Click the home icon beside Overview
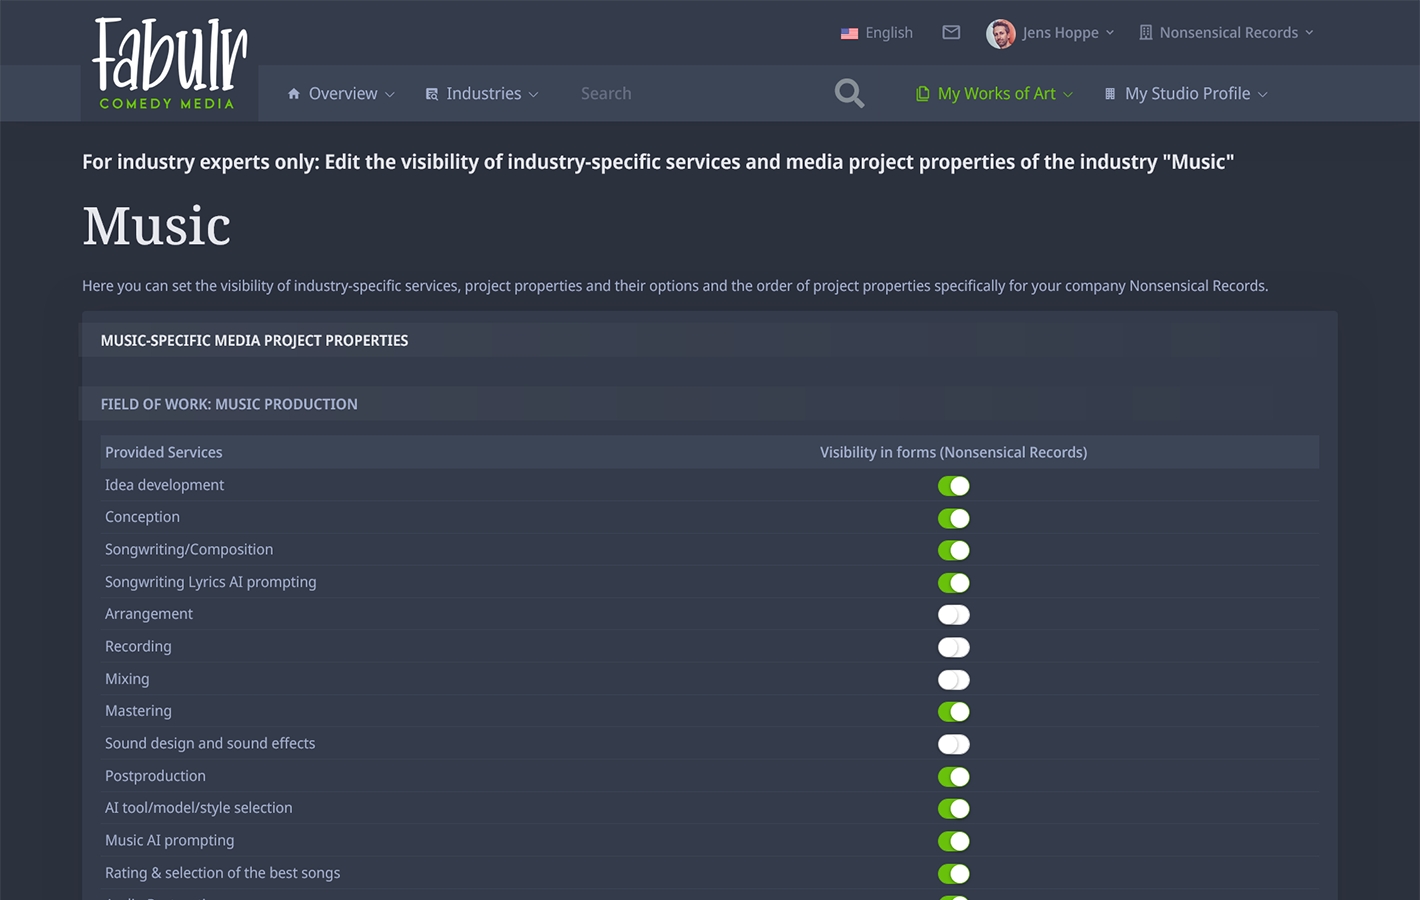Viewport: 1420px width, 900px height. 293,93
